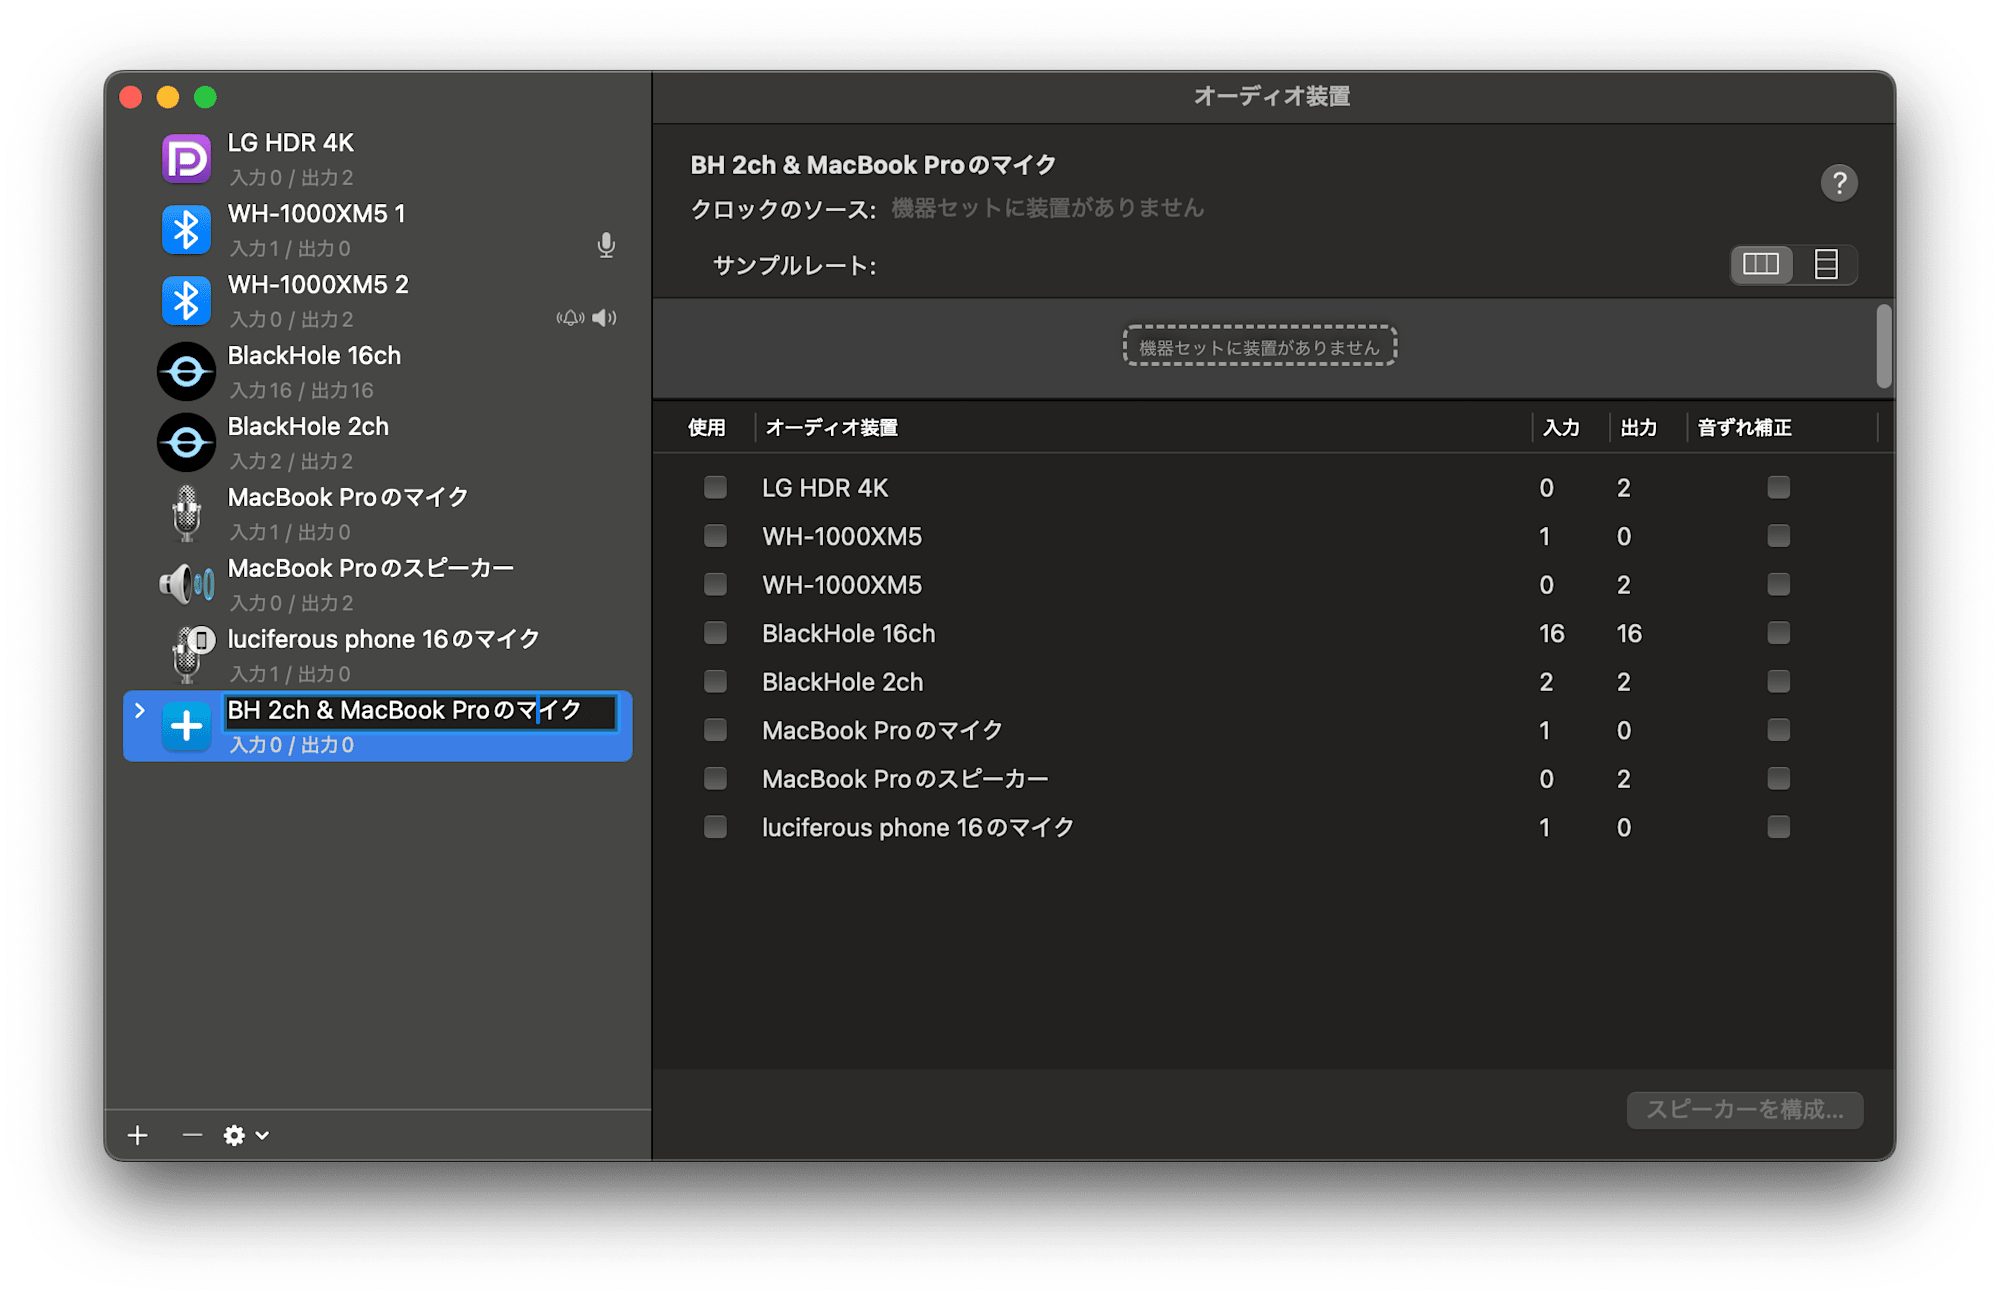Click the aggregate device plus icon
The width and height of the screenshot is (2000, 1299).
[186, 726]
